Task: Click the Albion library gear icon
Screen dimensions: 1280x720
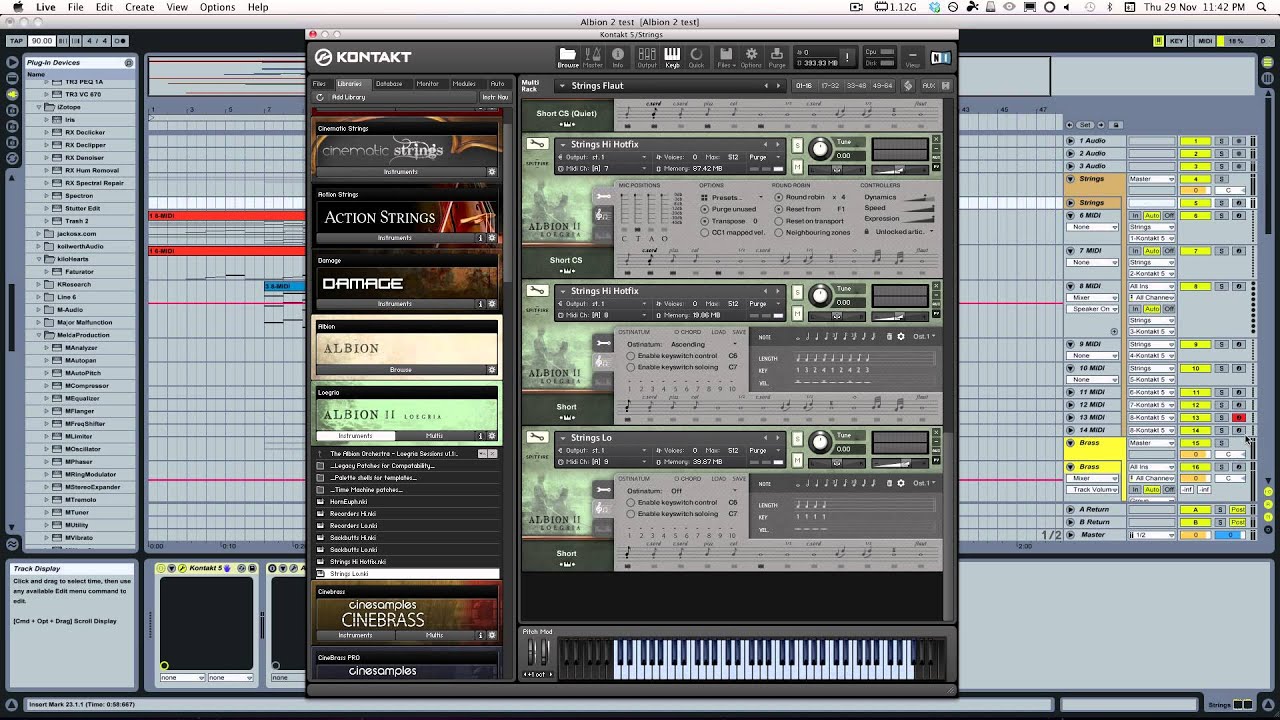Action: tap(491, 370)
